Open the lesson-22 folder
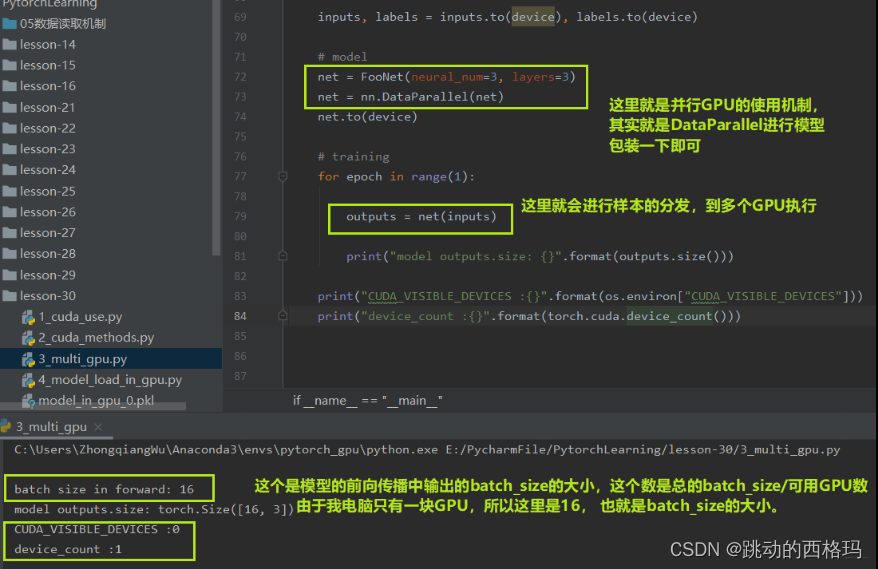The image size is (878, 569). [x=48, y=128]
